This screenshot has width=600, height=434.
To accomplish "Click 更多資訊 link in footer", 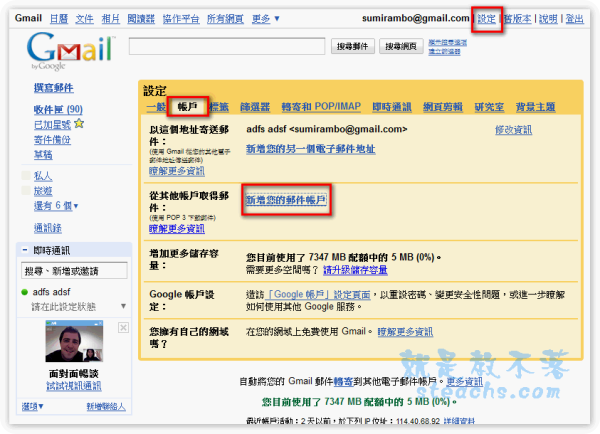I will coord(465,381).
